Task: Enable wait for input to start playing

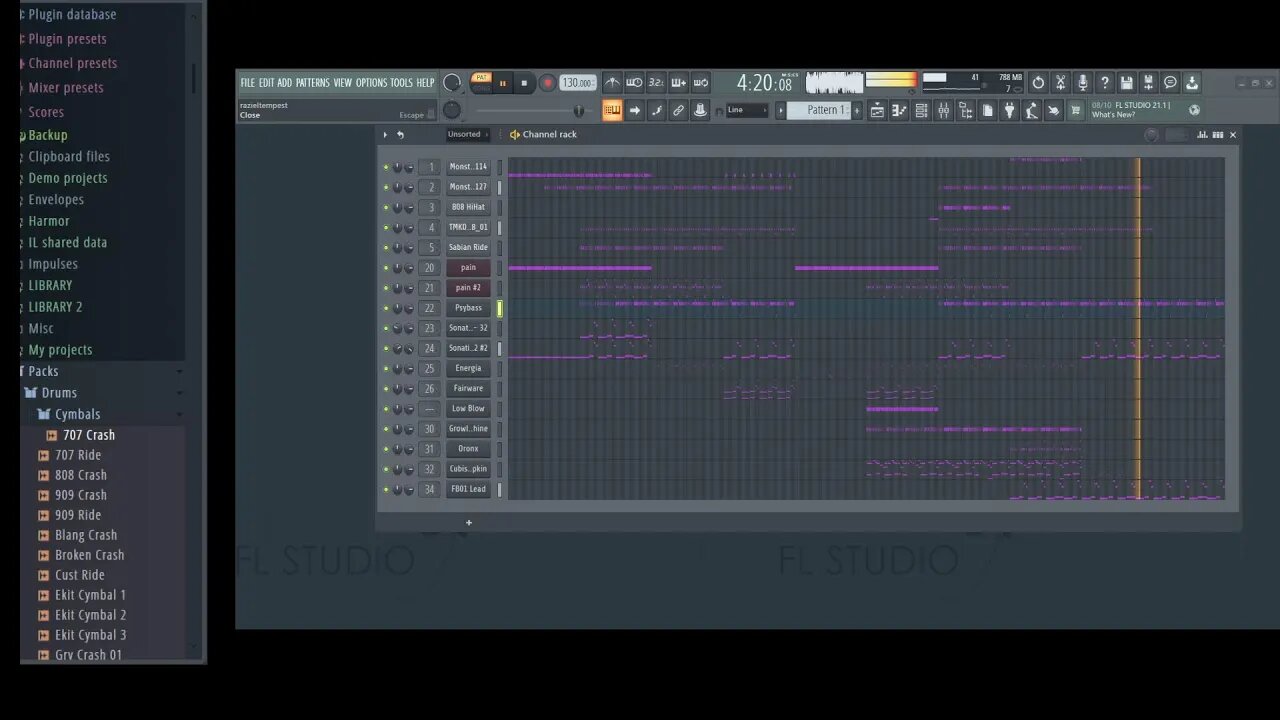Action: pos(634,83)
